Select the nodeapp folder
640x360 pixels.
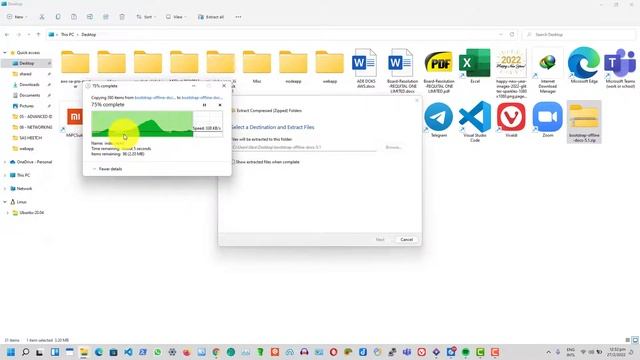point(293,66)
